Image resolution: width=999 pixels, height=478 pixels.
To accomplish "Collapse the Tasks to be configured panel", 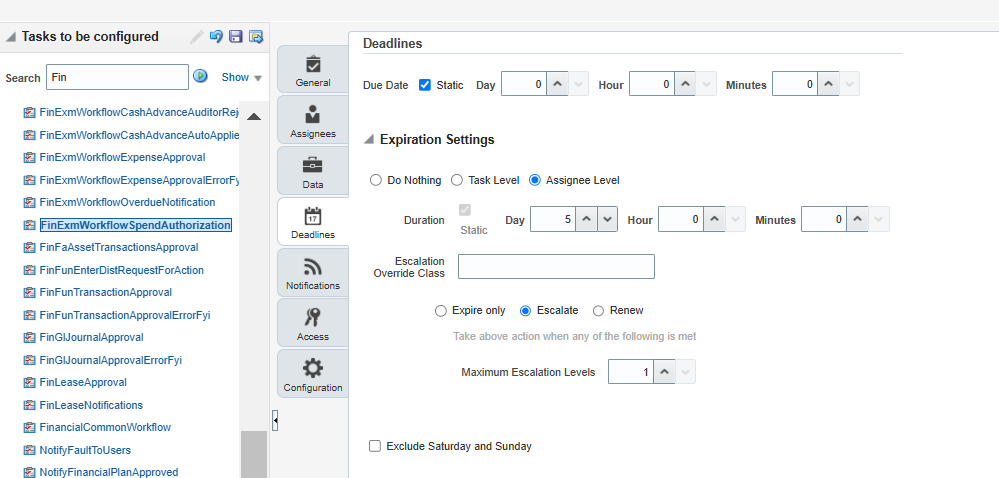I will [11, 37].
